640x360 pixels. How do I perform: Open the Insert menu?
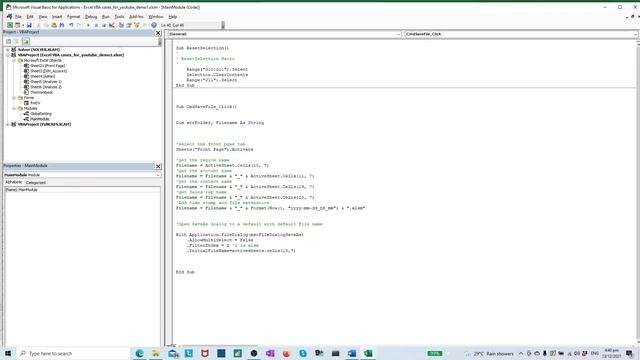[57, 17]
